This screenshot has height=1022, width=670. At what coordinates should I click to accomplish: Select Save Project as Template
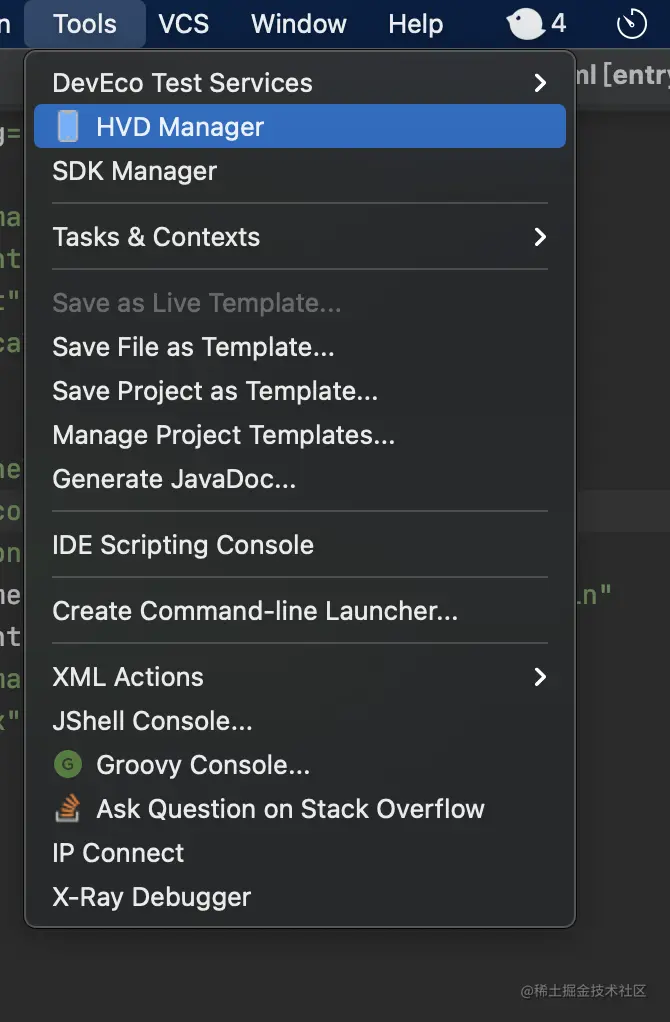(215, 391)
